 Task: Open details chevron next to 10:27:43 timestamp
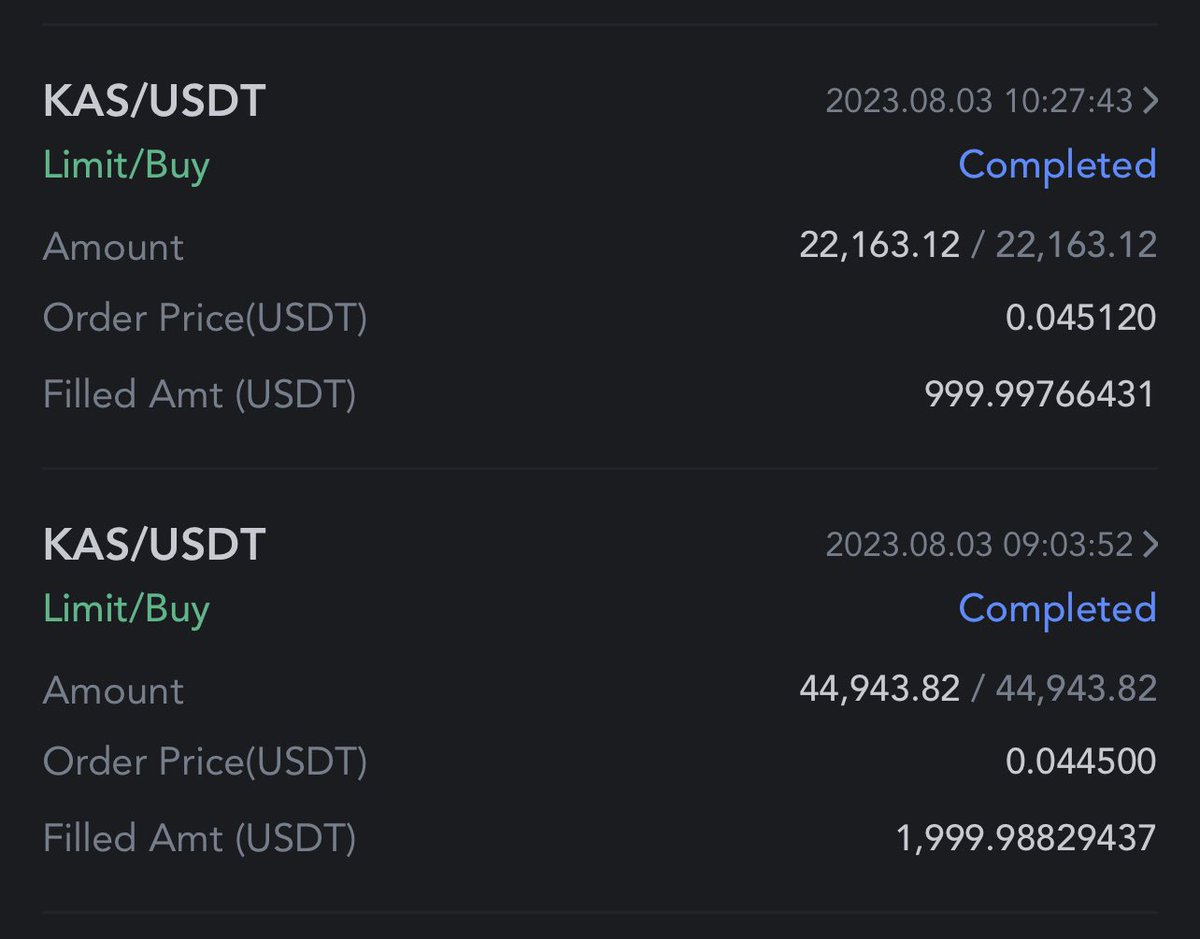[1150, 101]
